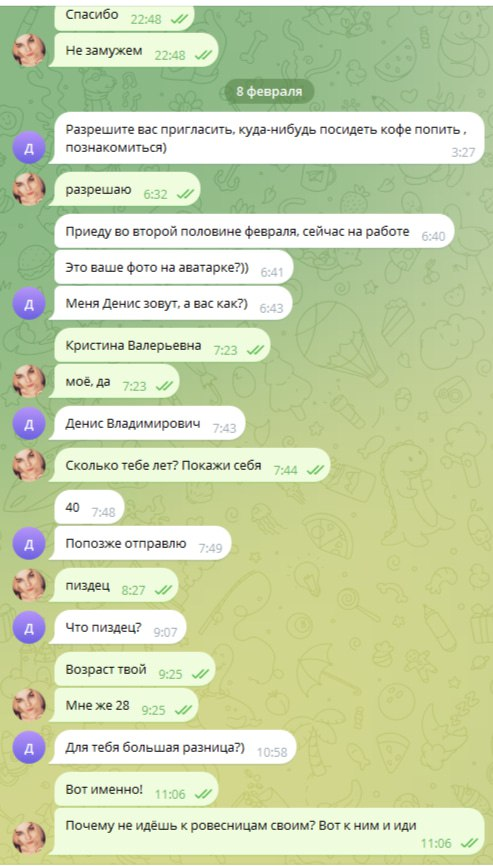
Task: Click the photo avatar next to 'Не замужем'
Action: [29, 50]
